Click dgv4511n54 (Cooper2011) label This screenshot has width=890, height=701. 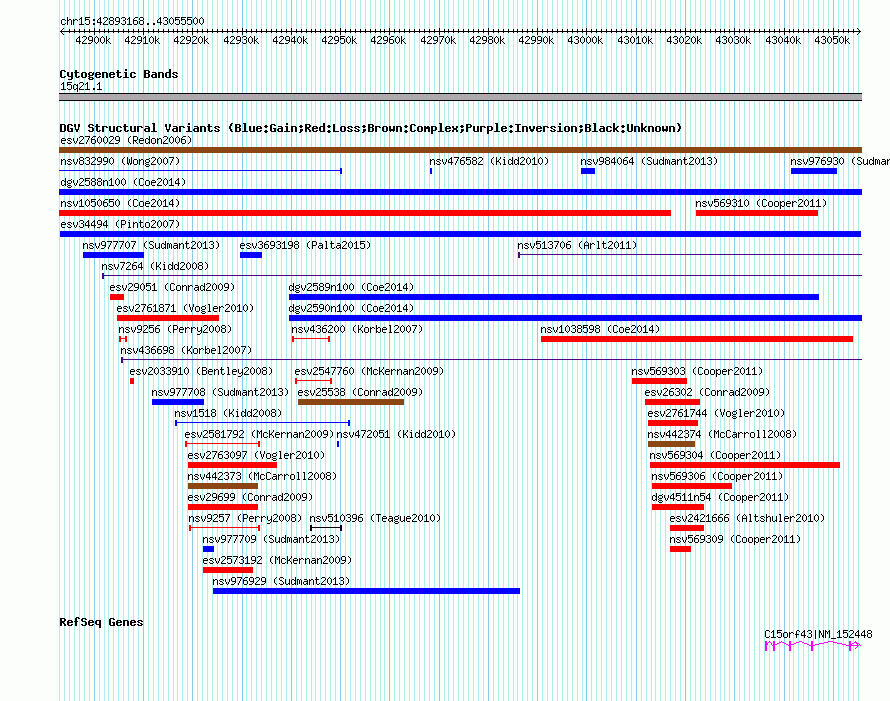click(720, 497)
